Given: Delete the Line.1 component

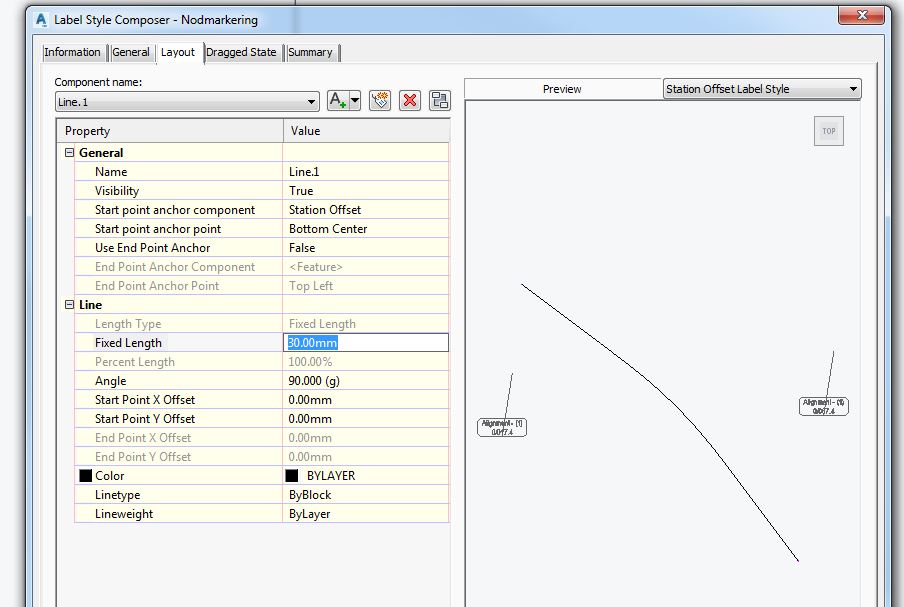Looking at the screenshot, I should point(409,100).
